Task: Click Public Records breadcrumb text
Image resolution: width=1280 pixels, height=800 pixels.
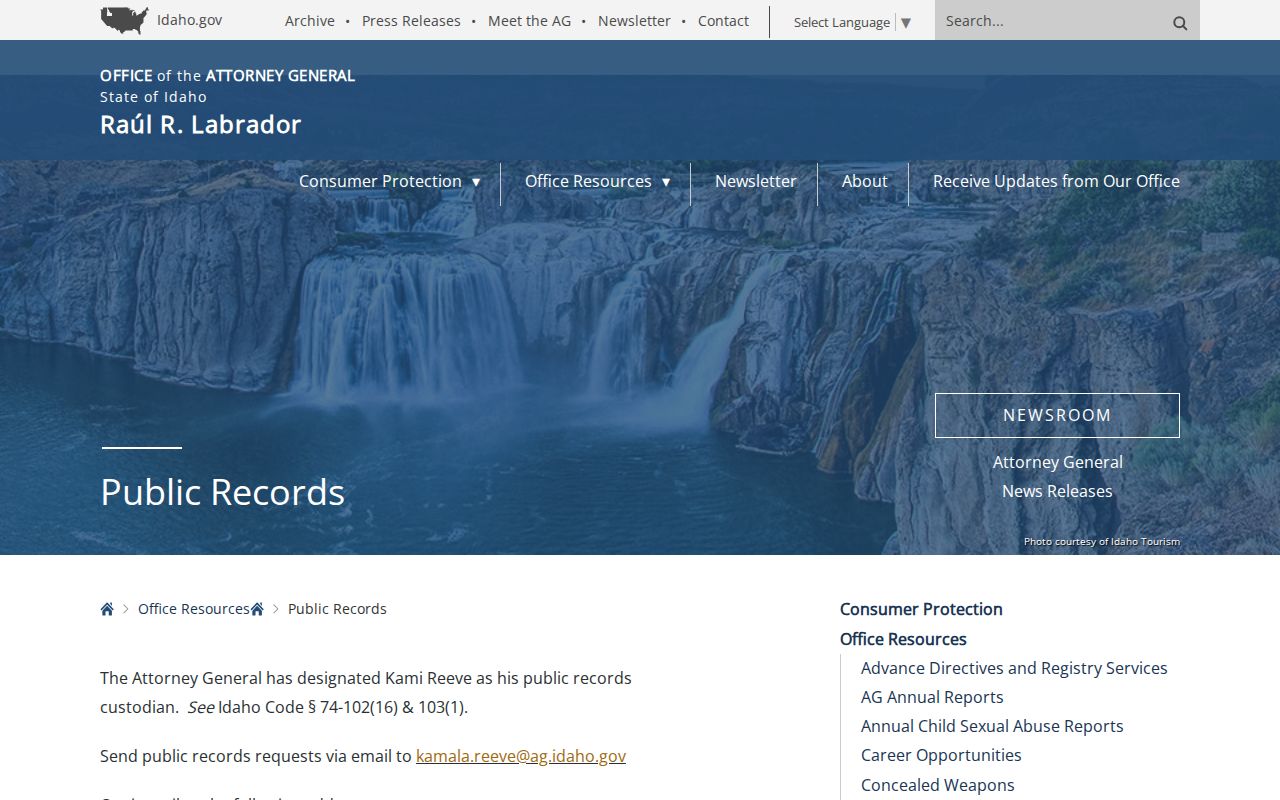Action: (x=337, y=609)
